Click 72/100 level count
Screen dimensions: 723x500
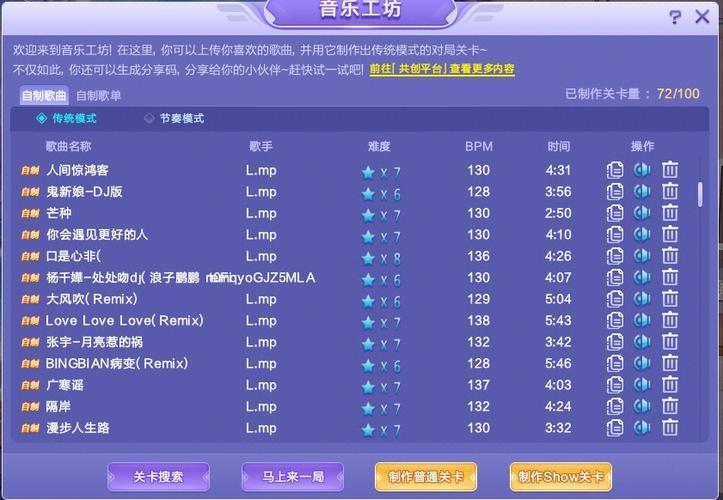(678, 94)
